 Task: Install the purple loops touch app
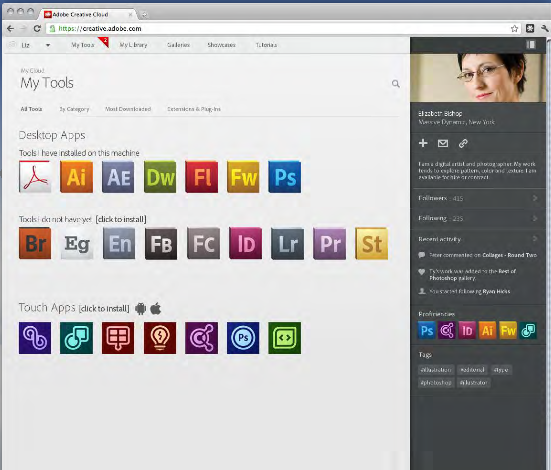click(x=35, y=338)
